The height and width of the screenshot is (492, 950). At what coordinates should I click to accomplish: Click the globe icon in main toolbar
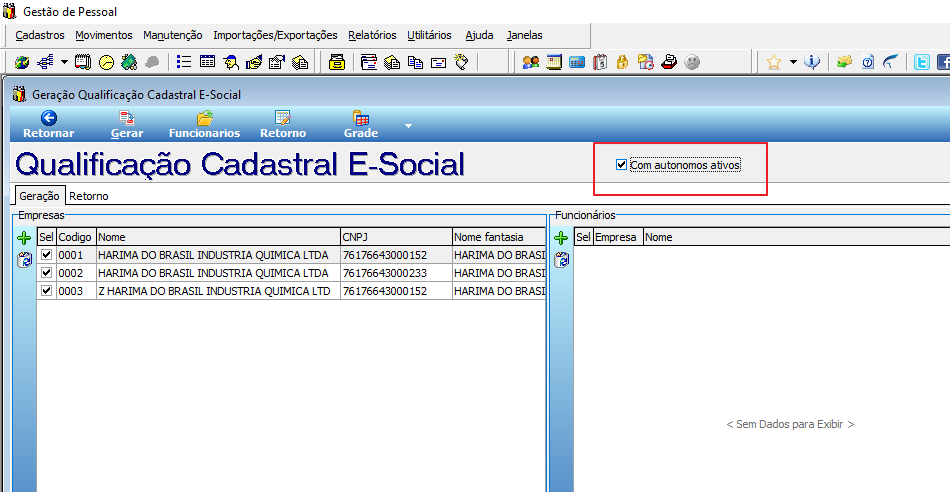(x=22, y=62)
